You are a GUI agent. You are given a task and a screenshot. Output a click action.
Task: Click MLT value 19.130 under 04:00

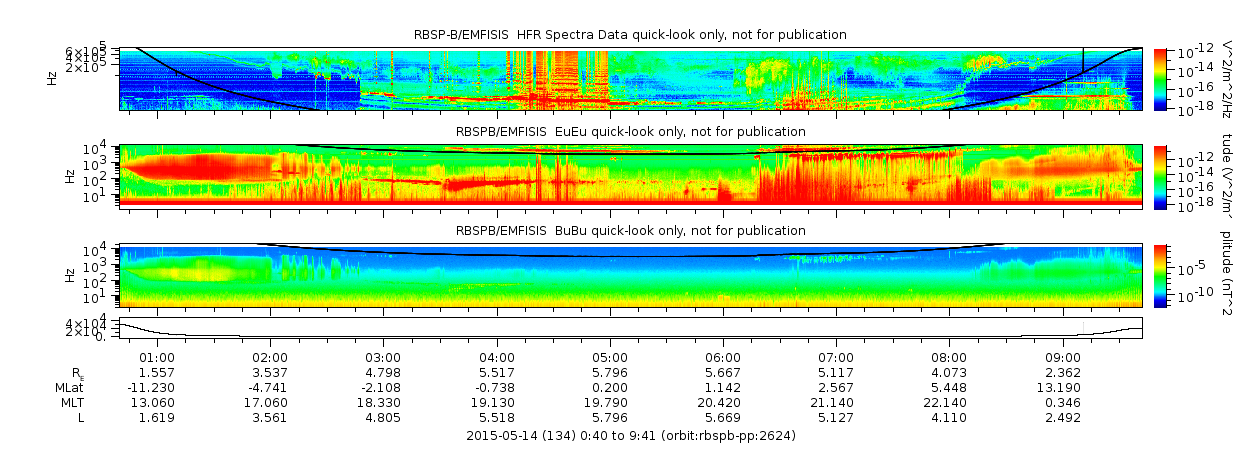click(x=497, y=402)
